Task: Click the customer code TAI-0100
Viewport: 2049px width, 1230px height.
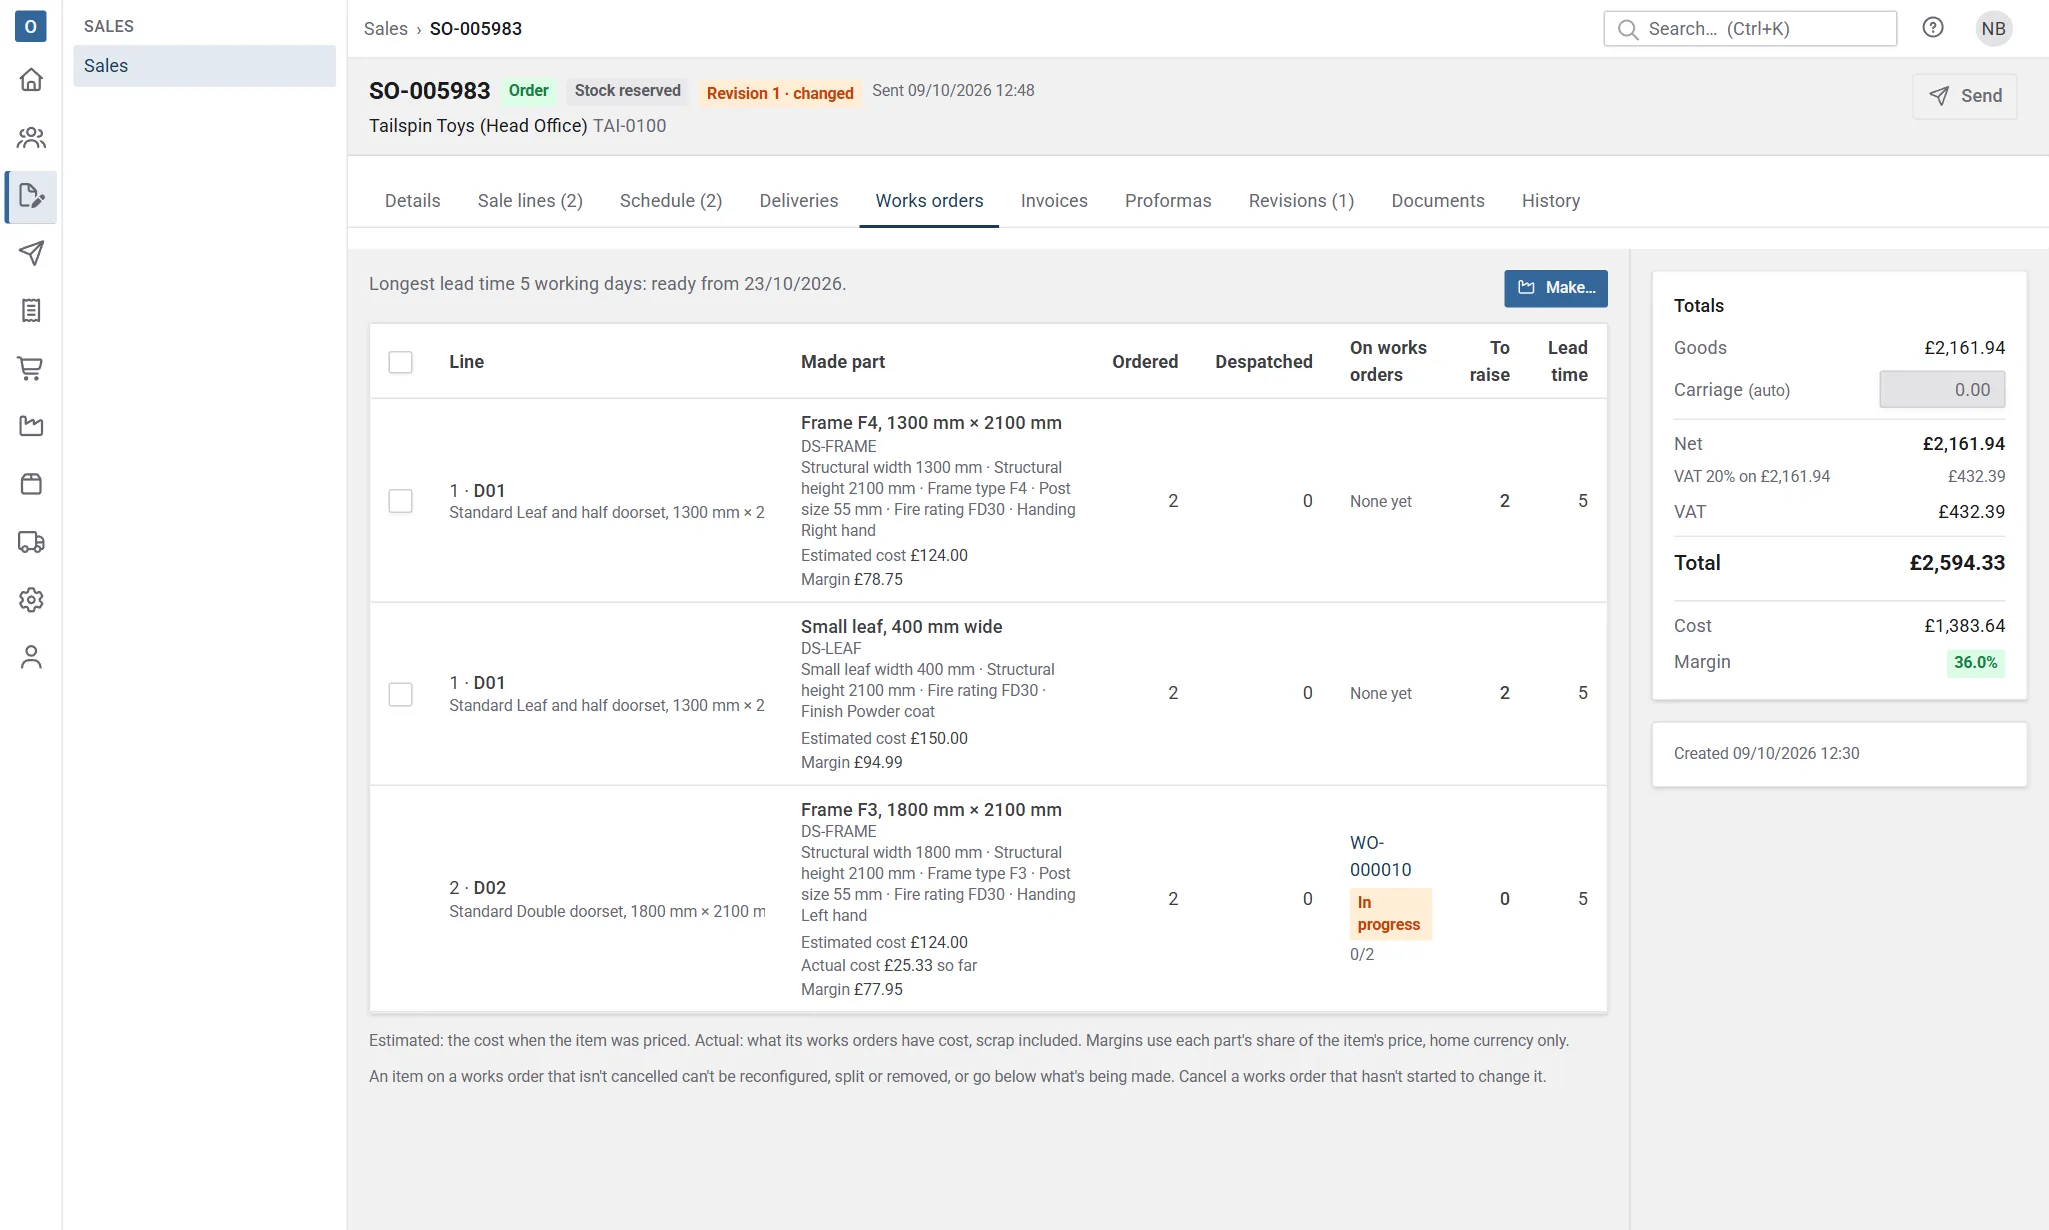Action: click(629, 126)
